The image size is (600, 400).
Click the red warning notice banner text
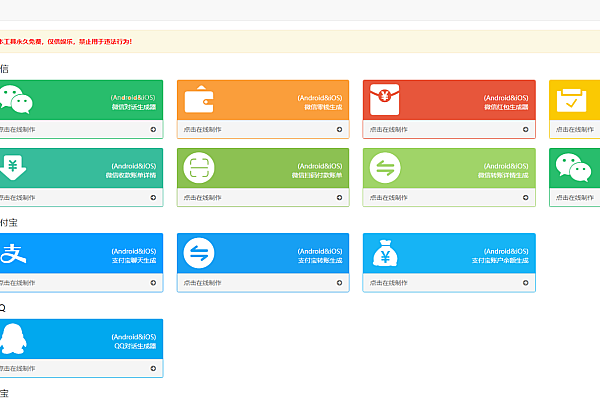(x=66, y=42)
